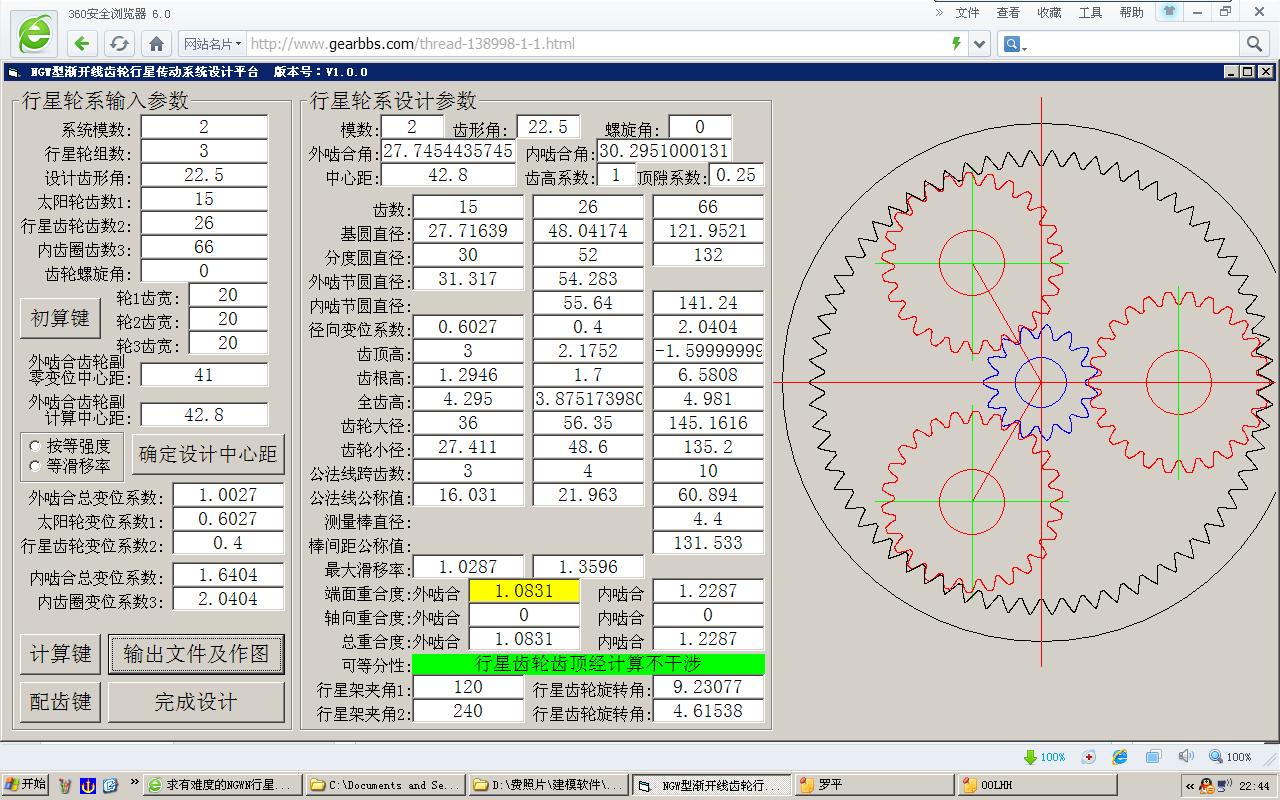
Task: Open the browser home page icon
Action: pos(156,43)
